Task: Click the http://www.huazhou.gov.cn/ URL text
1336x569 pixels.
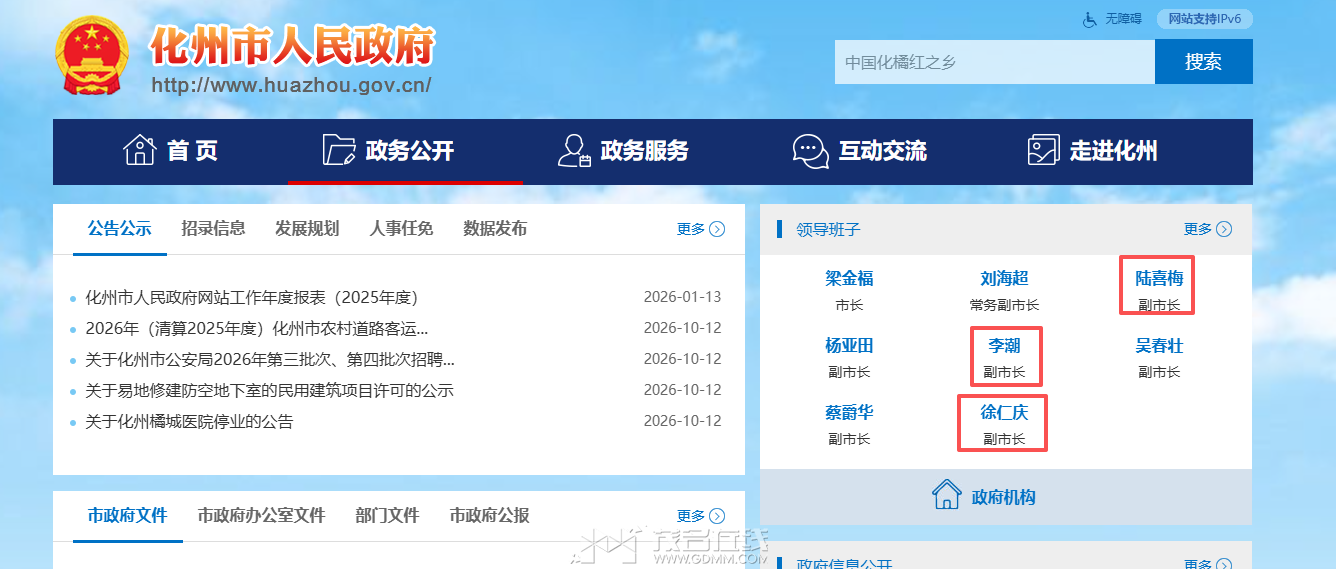Action: click(291, 85)
